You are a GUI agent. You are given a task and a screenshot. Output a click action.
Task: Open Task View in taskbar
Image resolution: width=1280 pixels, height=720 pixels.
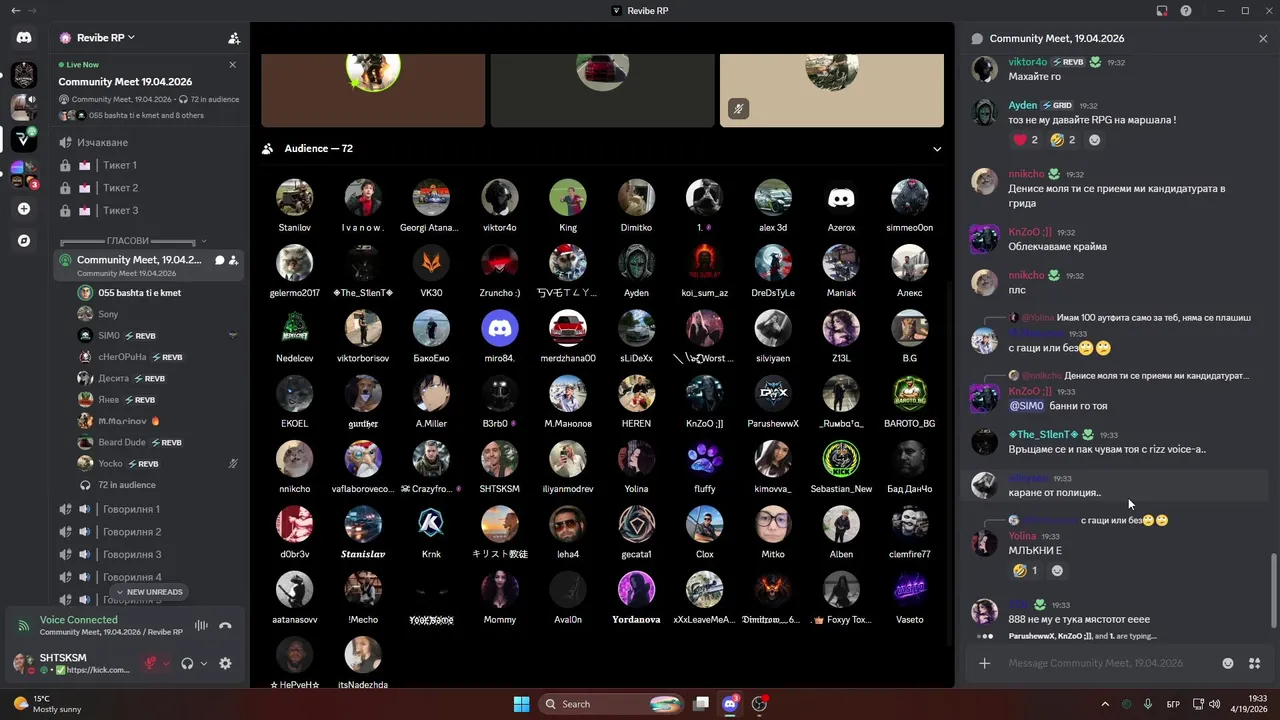click(702, 704)
